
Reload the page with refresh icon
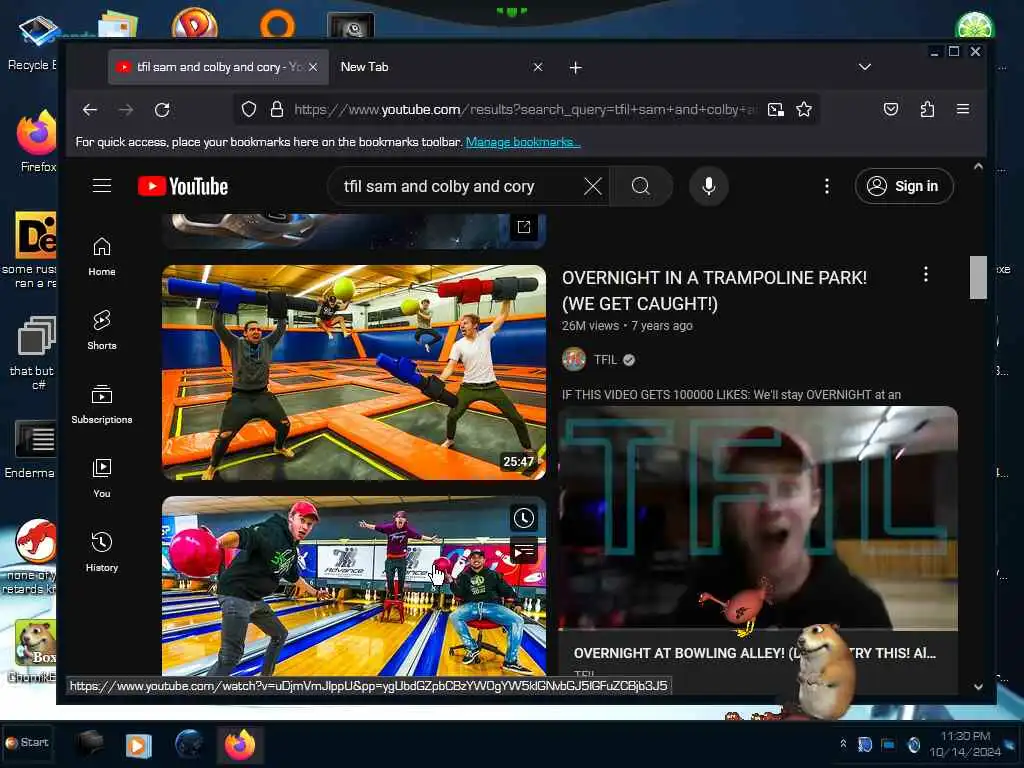162,110
